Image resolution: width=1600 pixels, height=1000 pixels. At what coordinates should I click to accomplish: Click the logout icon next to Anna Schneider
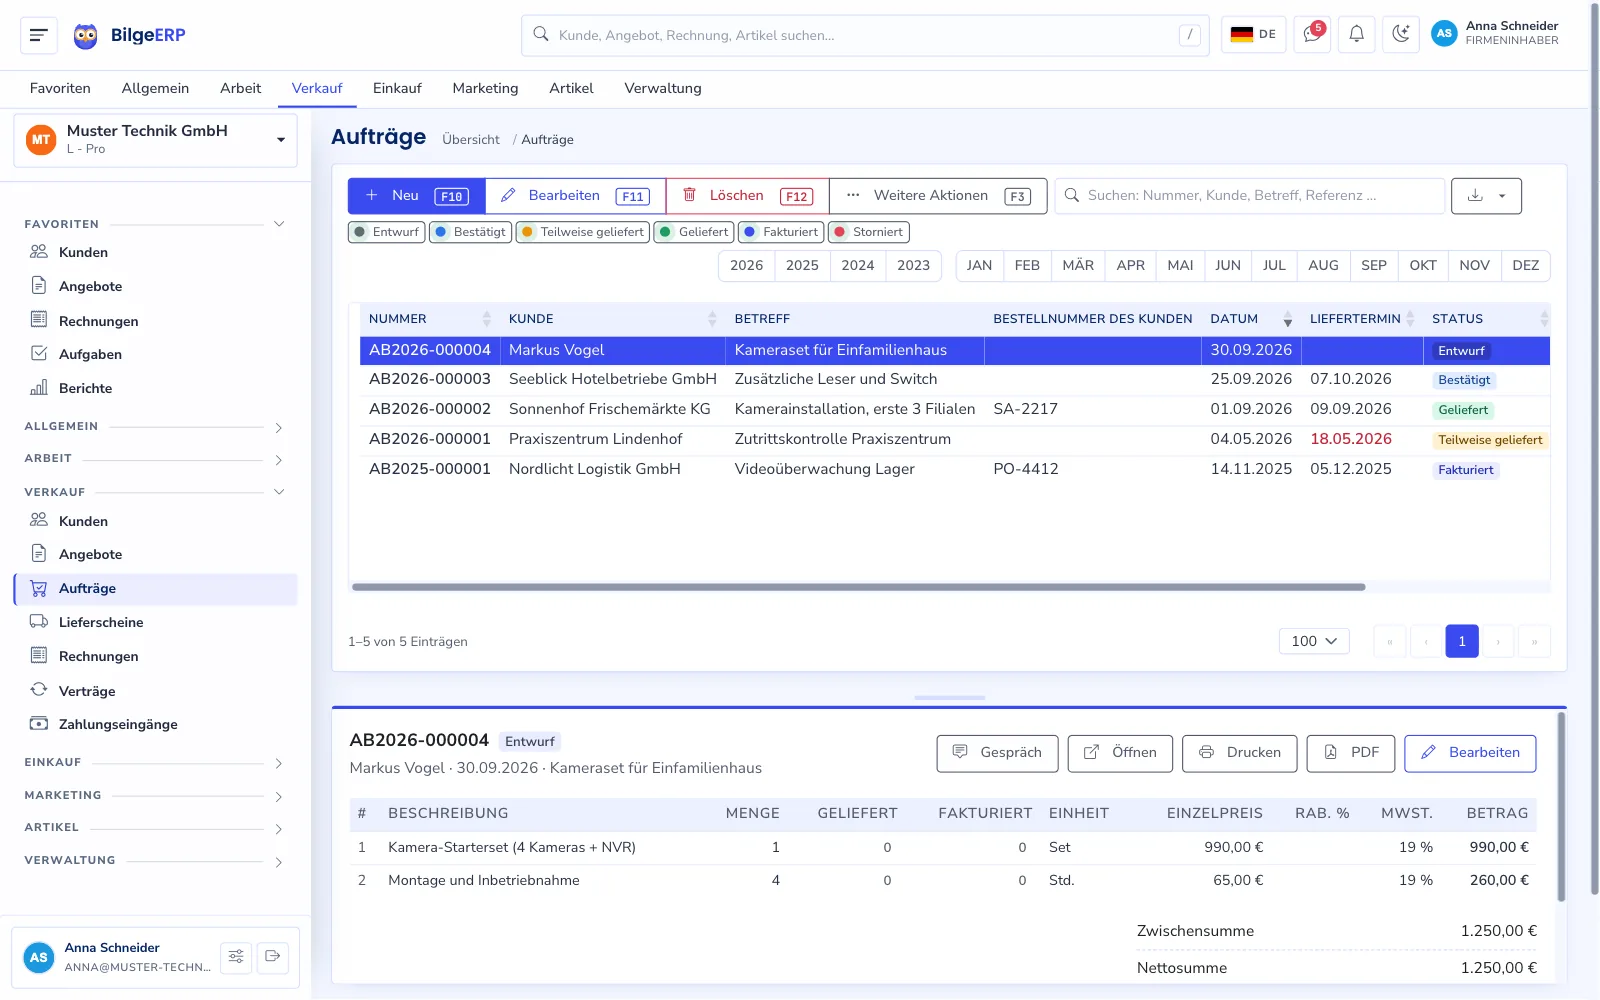[x=273, y=957]
